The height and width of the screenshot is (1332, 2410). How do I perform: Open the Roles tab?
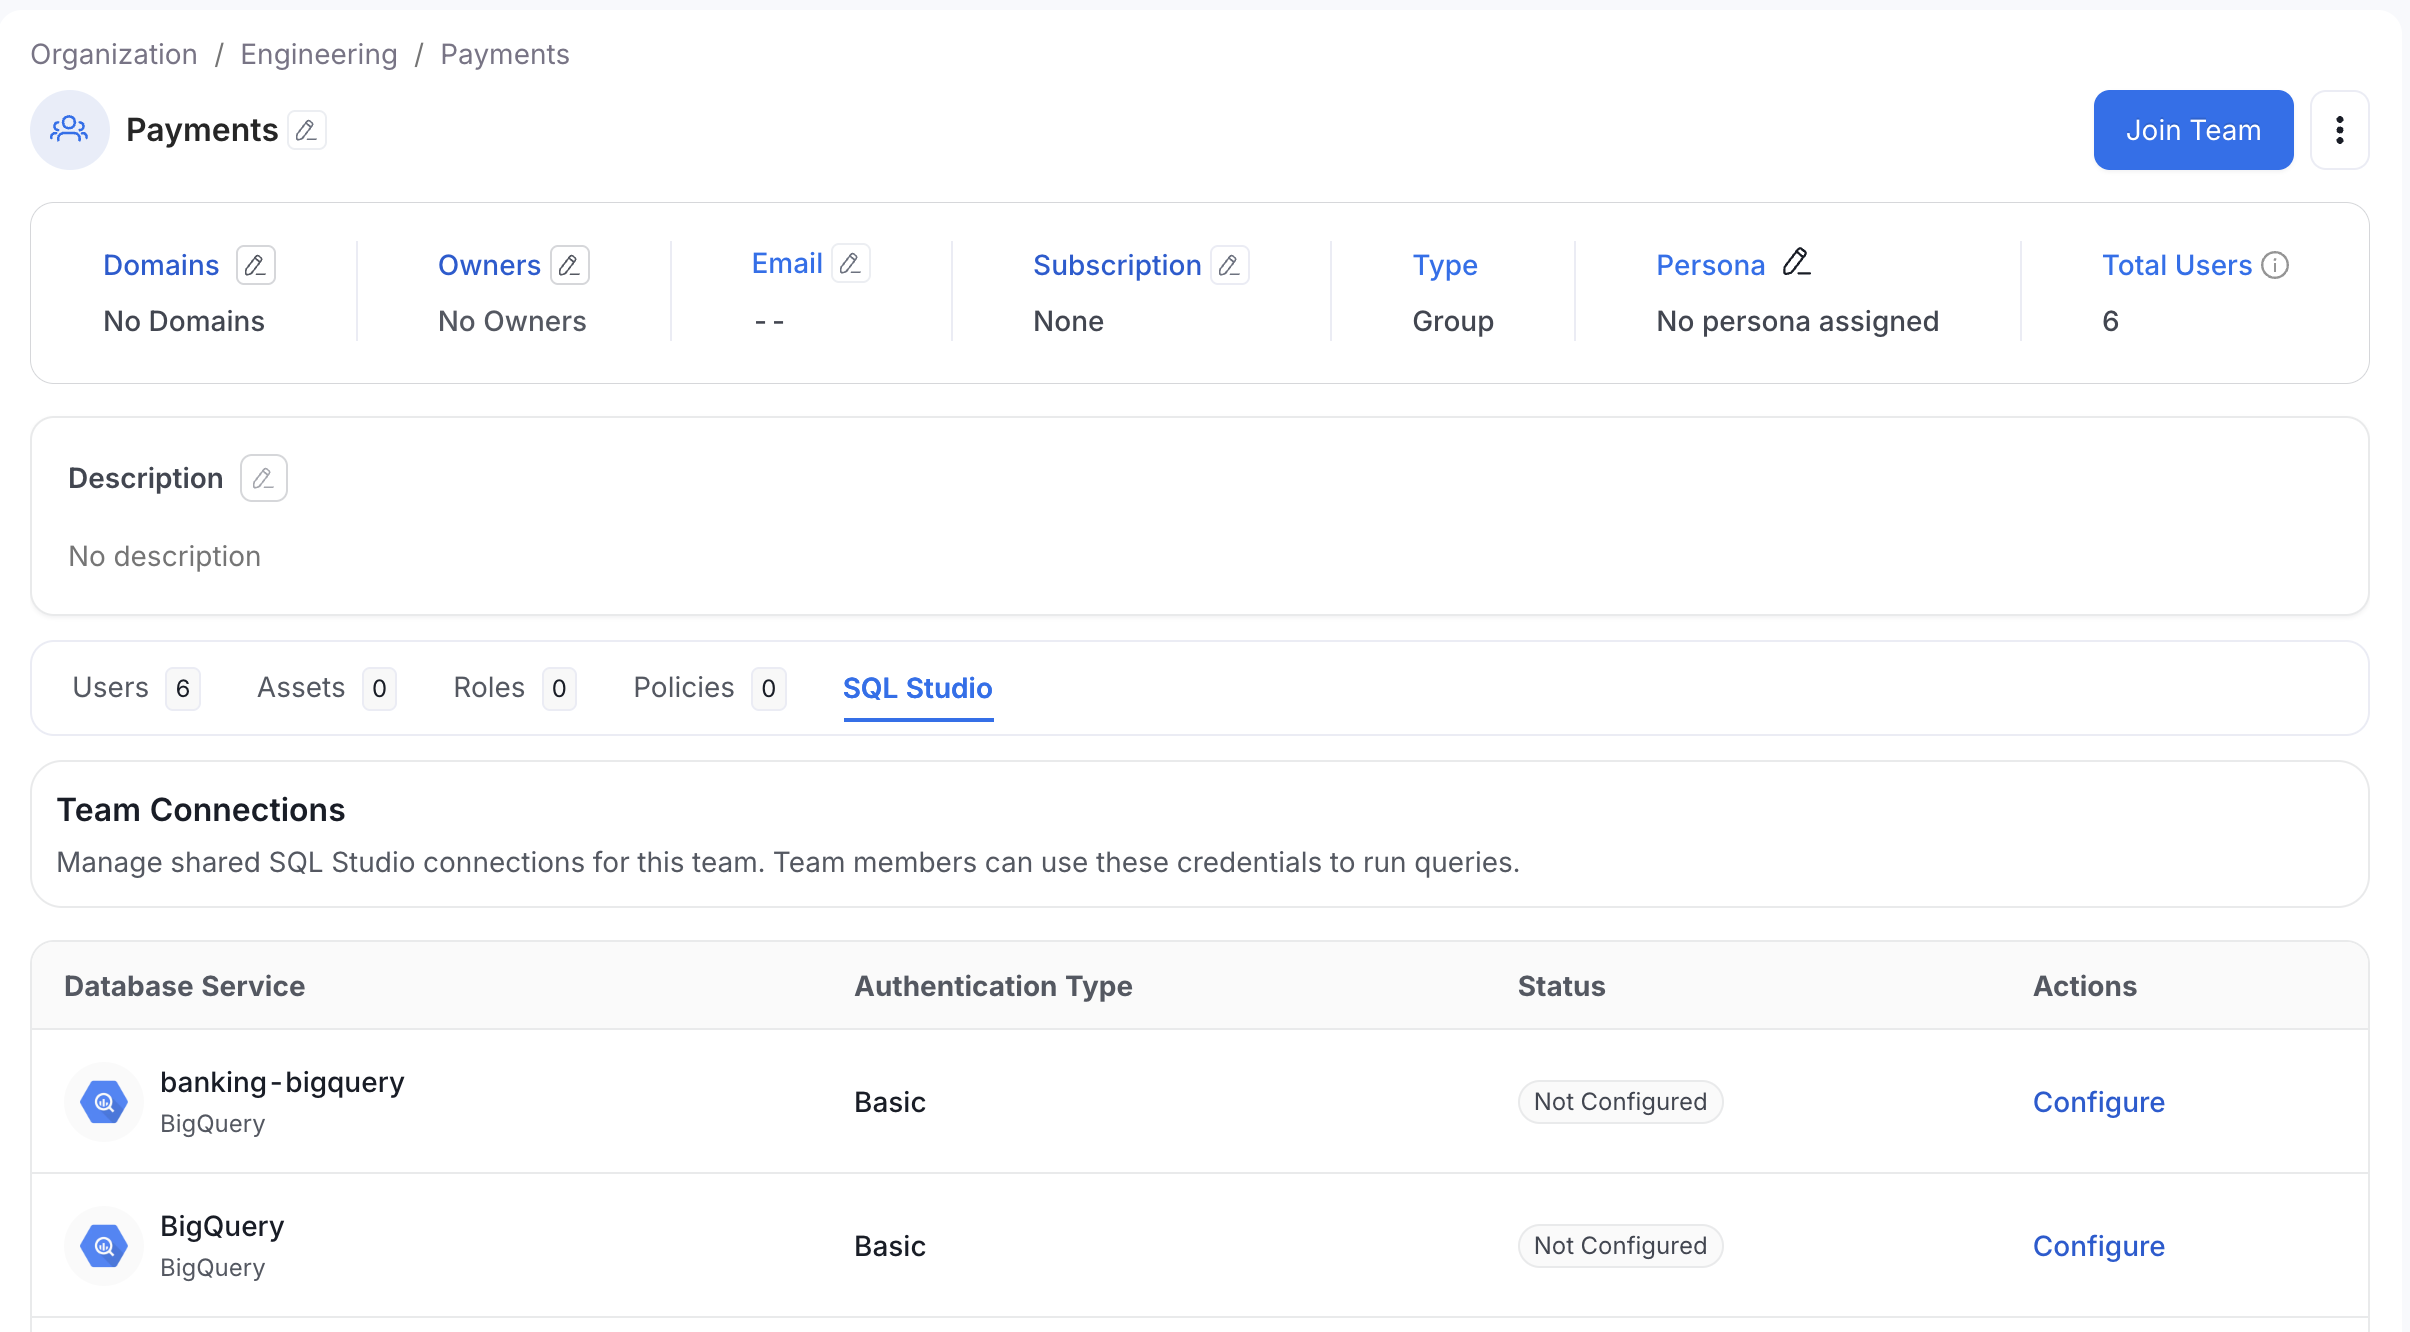tap(515, 688)
